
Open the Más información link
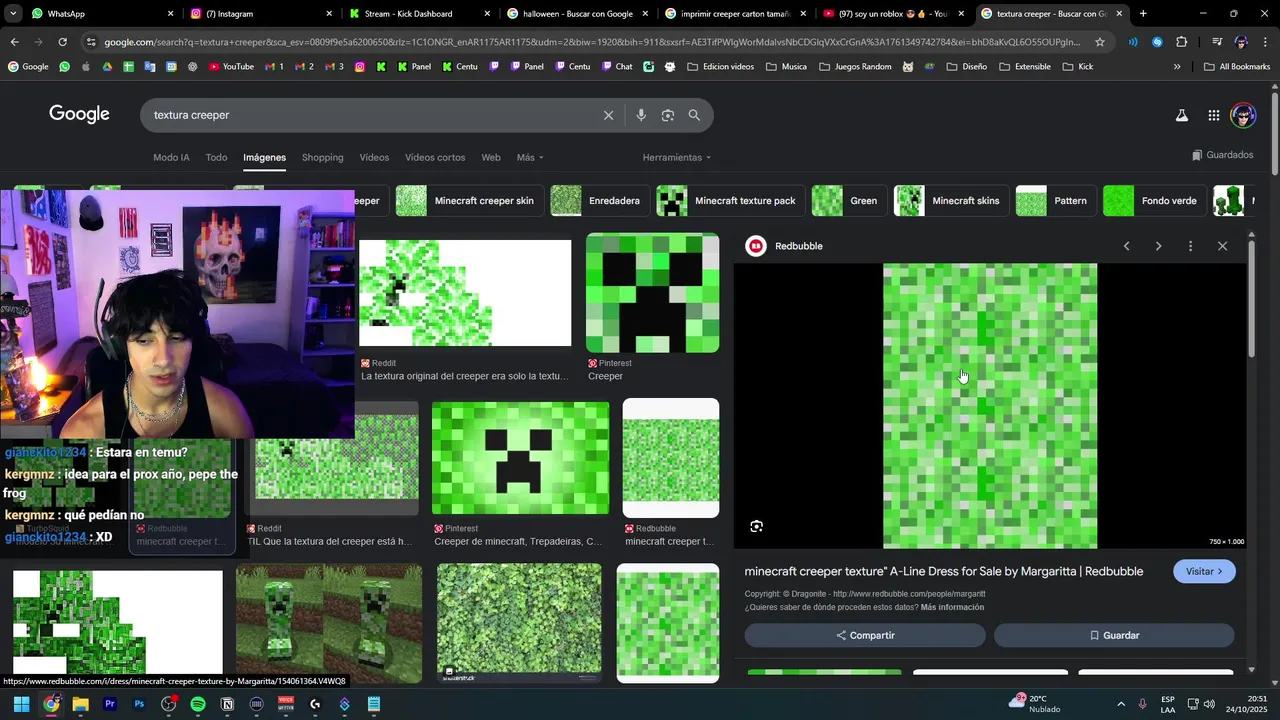click(x=952, y=607)
